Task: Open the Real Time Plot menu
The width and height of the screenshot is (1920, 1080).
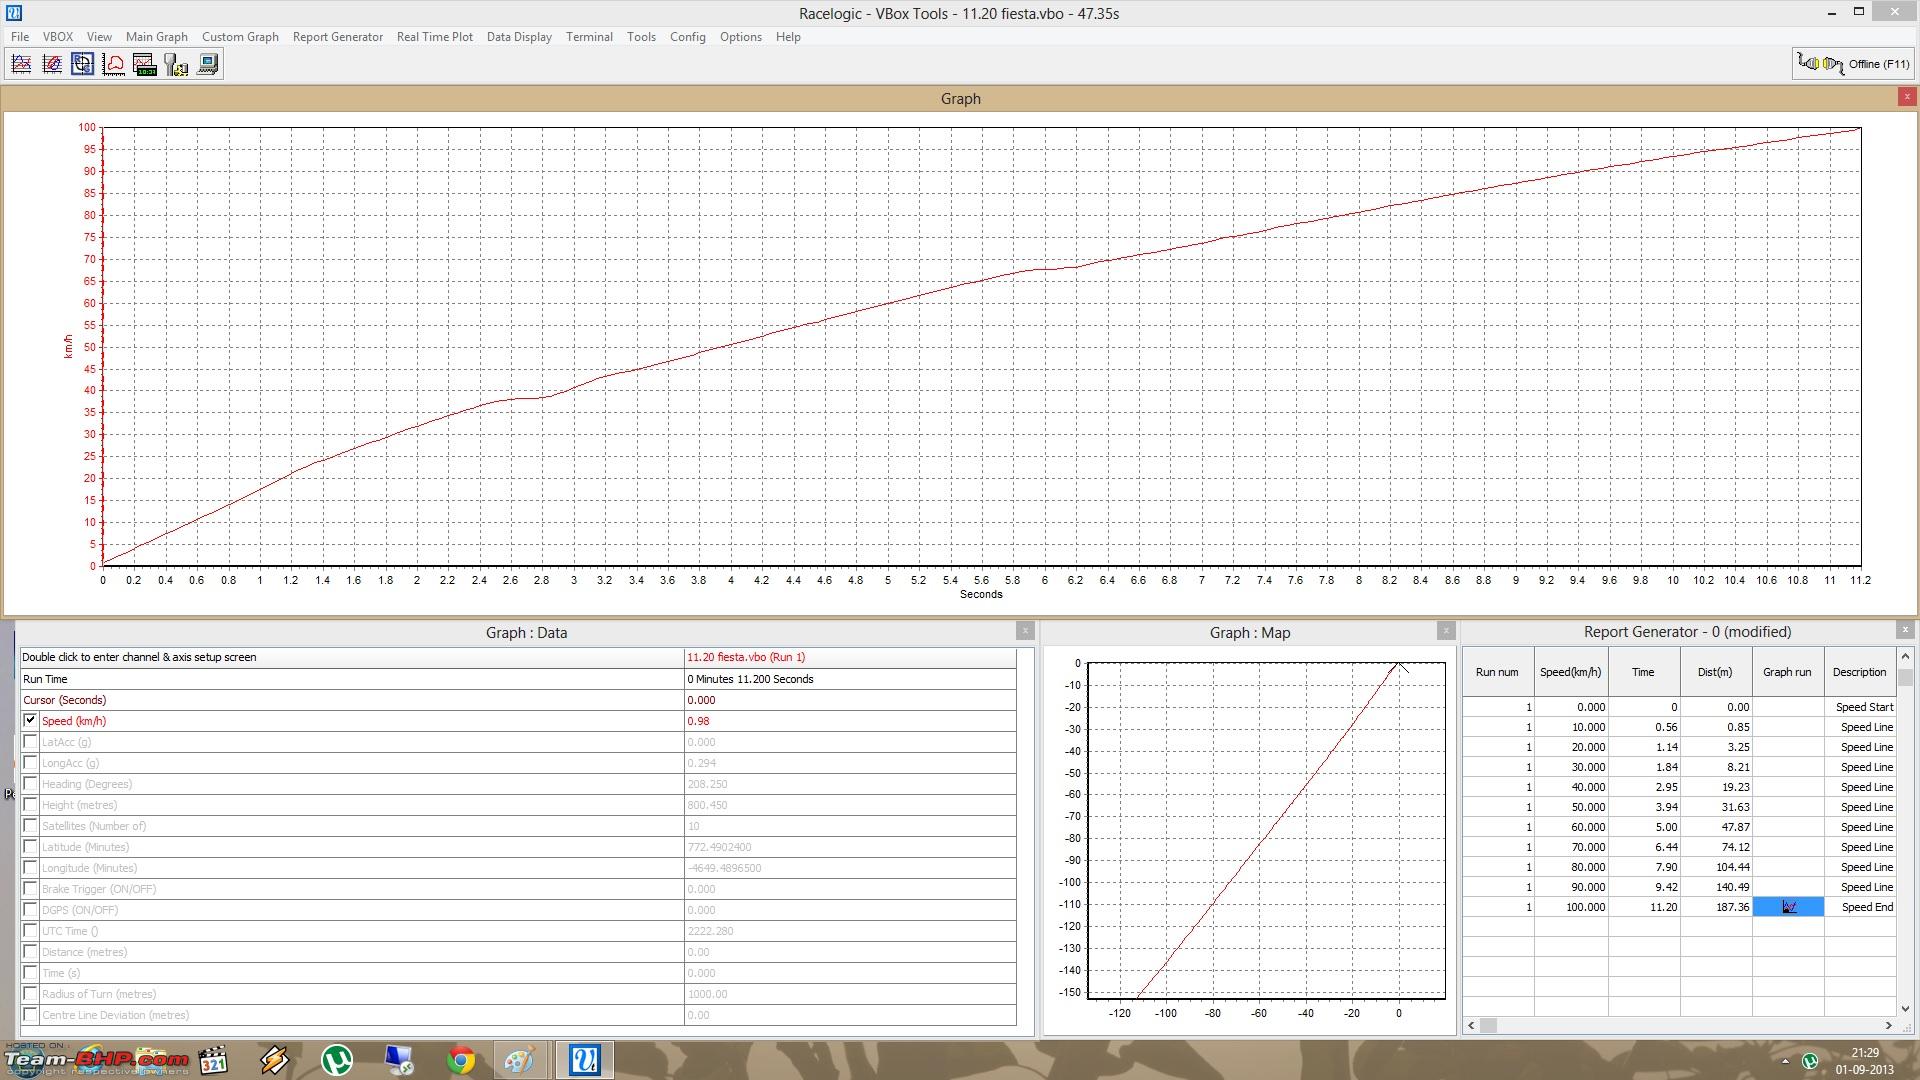Action: coord(435,37)
